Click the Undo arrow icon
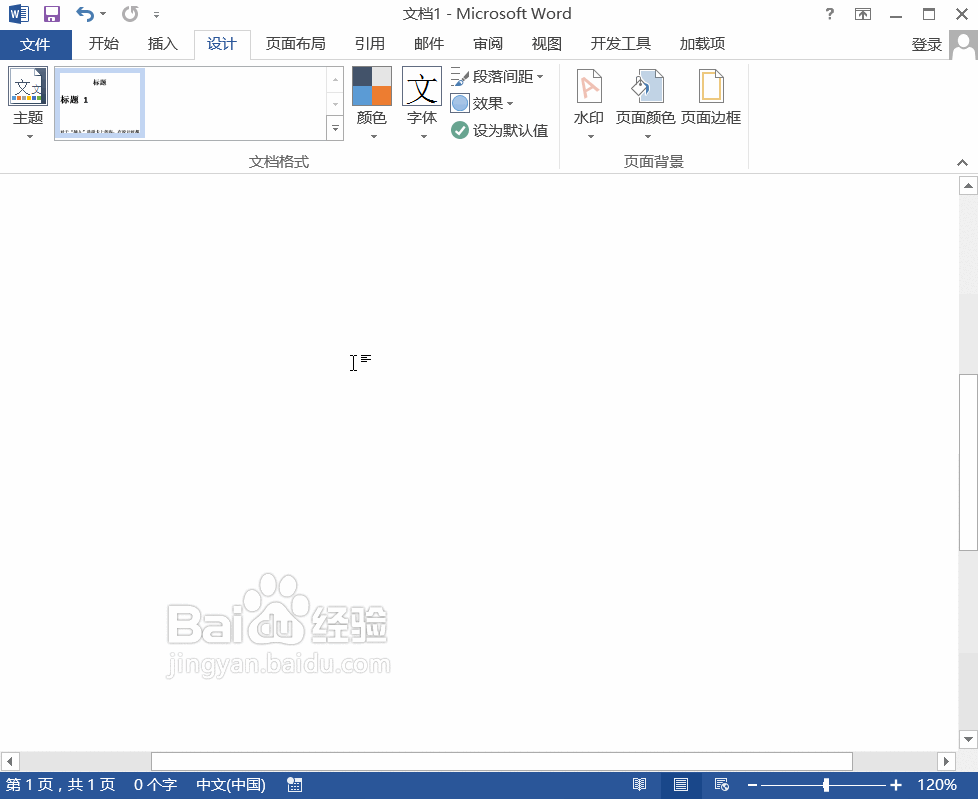978x799 pixels. click(83, 13)
